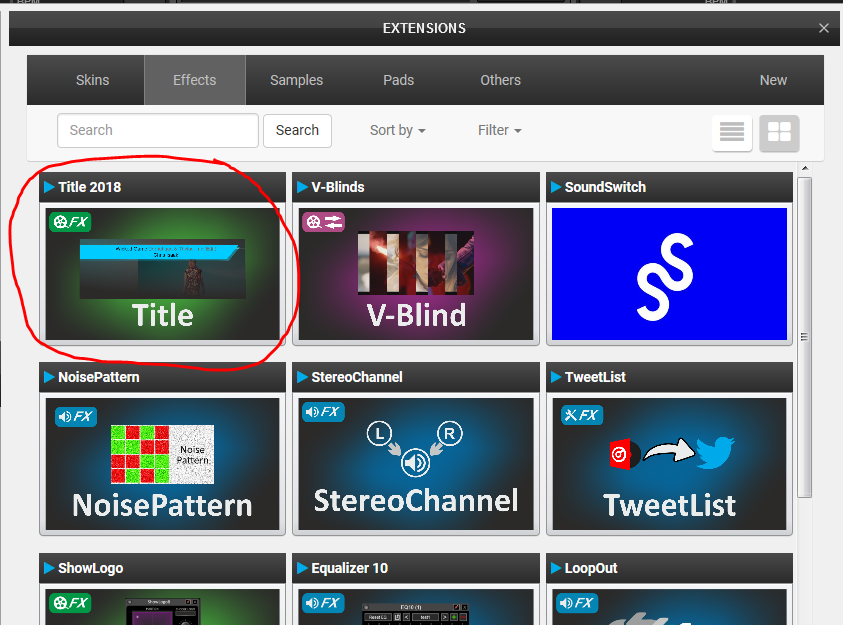Switch to the Skins tab
Viewport: 843px width, 625px height.
92,80
